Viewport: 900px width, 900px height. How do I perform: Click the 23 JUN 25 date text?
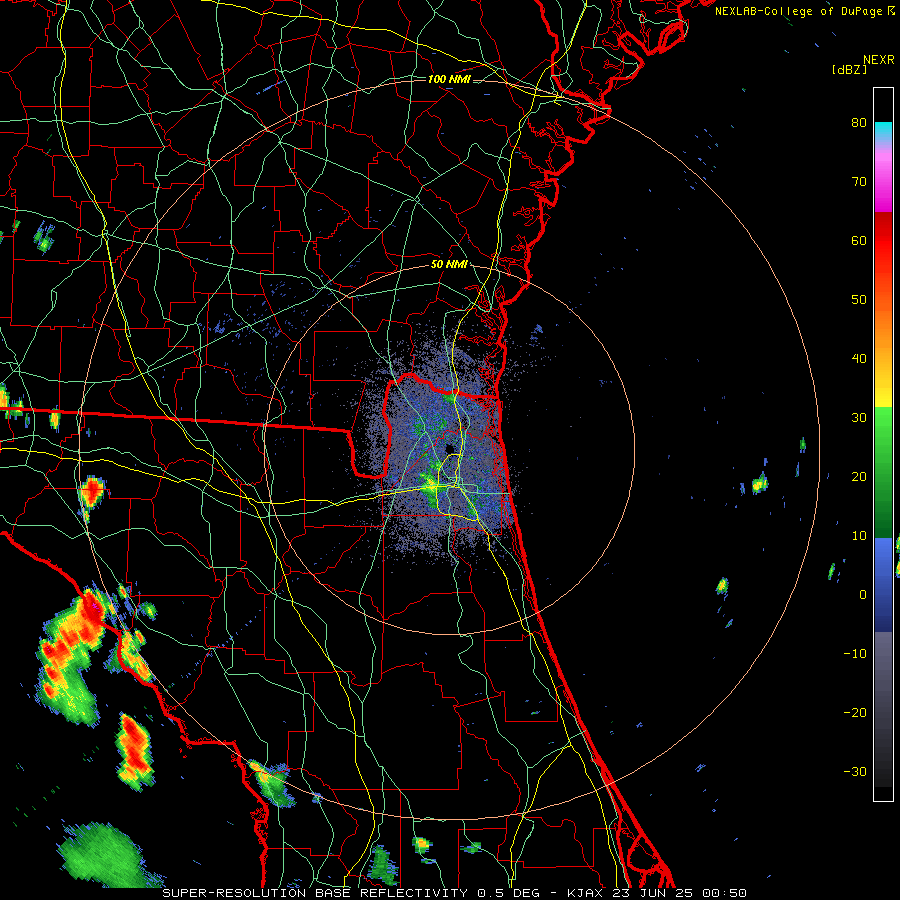[x=655, y=893]
